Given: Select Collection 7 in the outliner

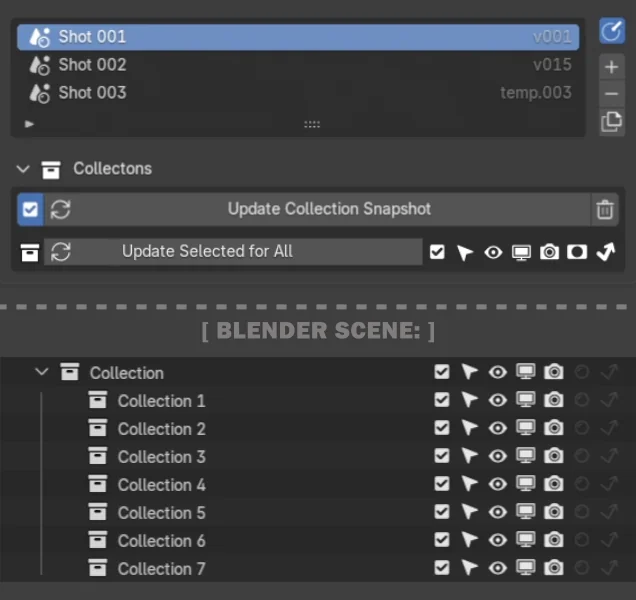Looking at the screenshot, I should click(x=161, y=569).
